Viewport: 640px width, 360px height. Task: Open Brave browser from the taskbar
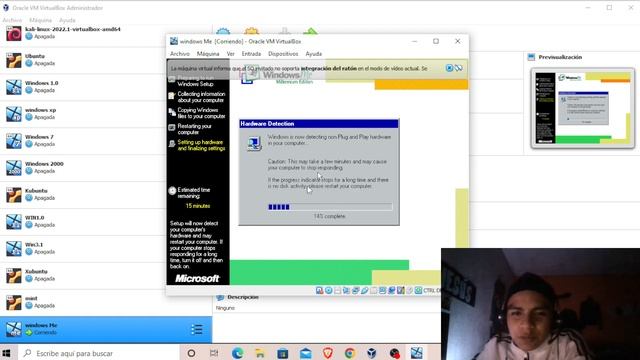coord(328,353)
